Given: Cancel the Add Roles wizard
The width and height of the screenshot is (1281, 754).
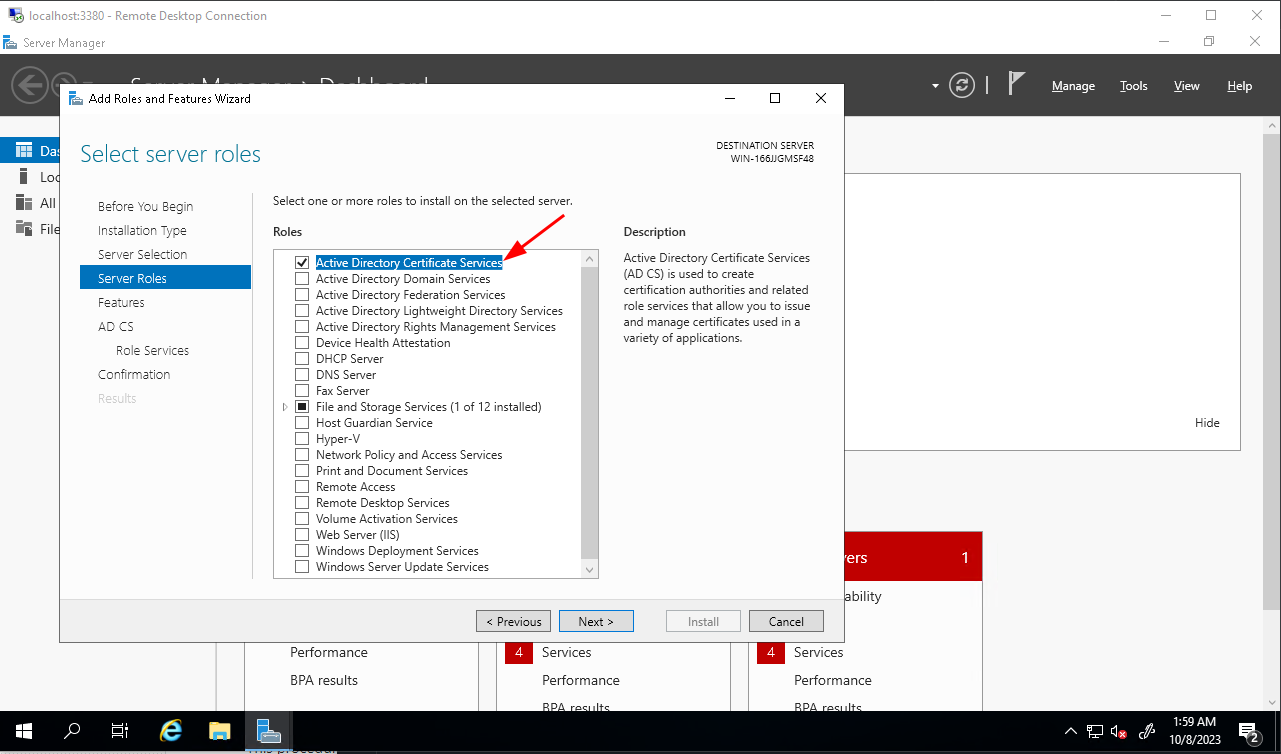Looking at the screenshot, I should (x=786, y=621).
